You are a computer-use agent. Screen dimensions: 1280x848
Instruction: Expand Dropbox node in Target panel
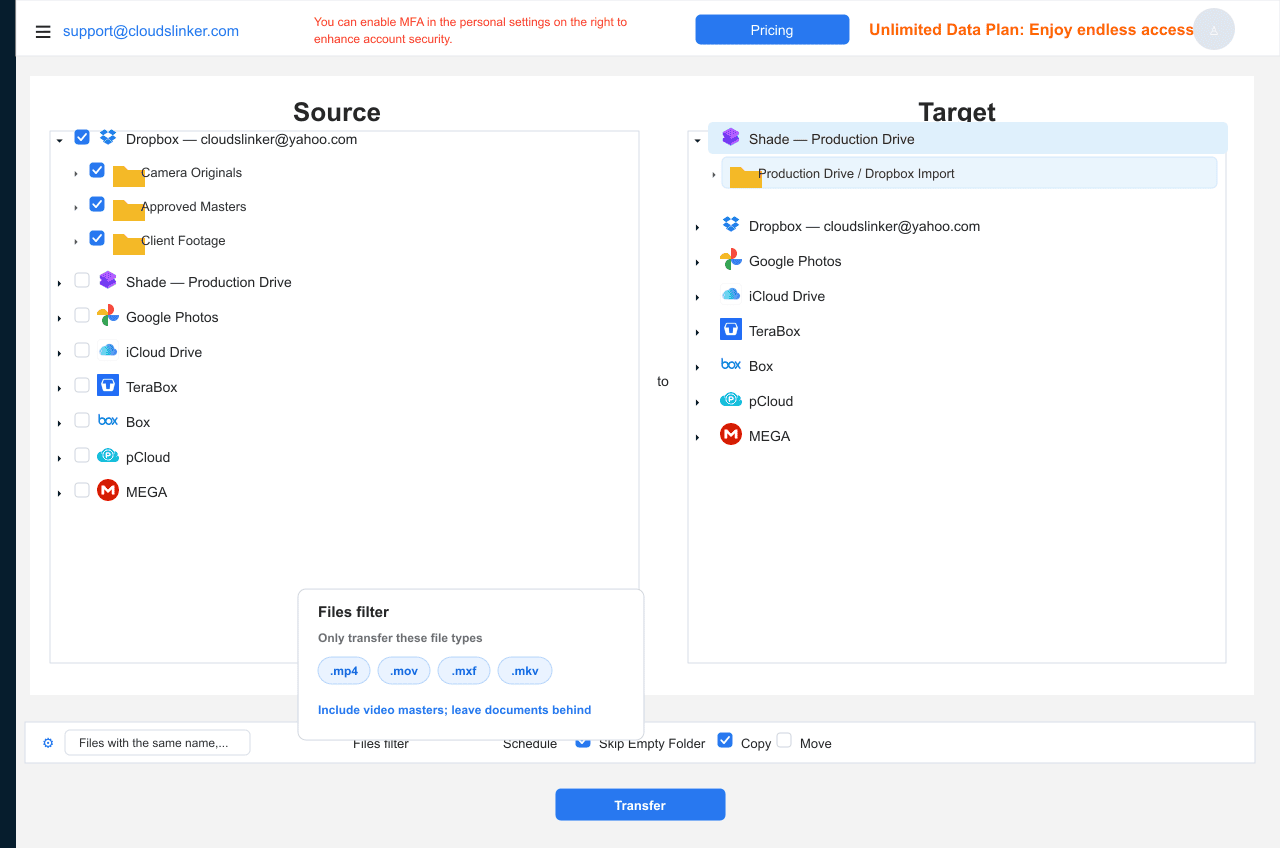point(697,228)
